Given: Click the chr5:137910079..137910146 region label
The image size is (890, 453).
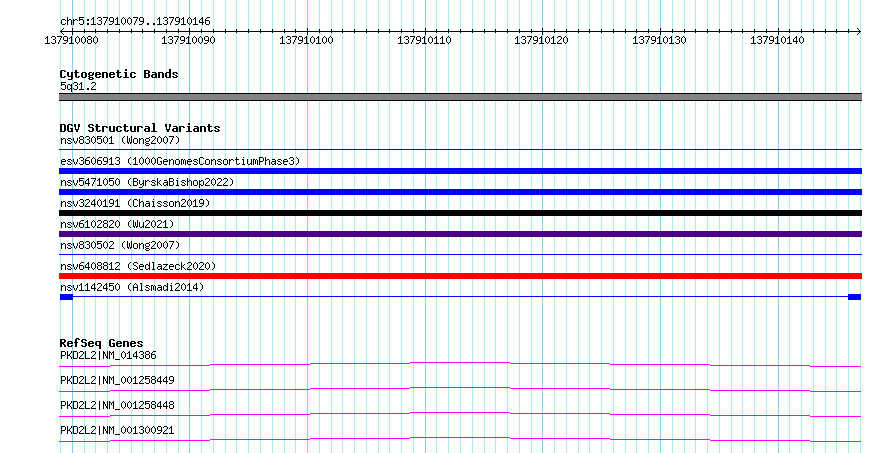Looking at the screenshot, I should tap(135, 21).
